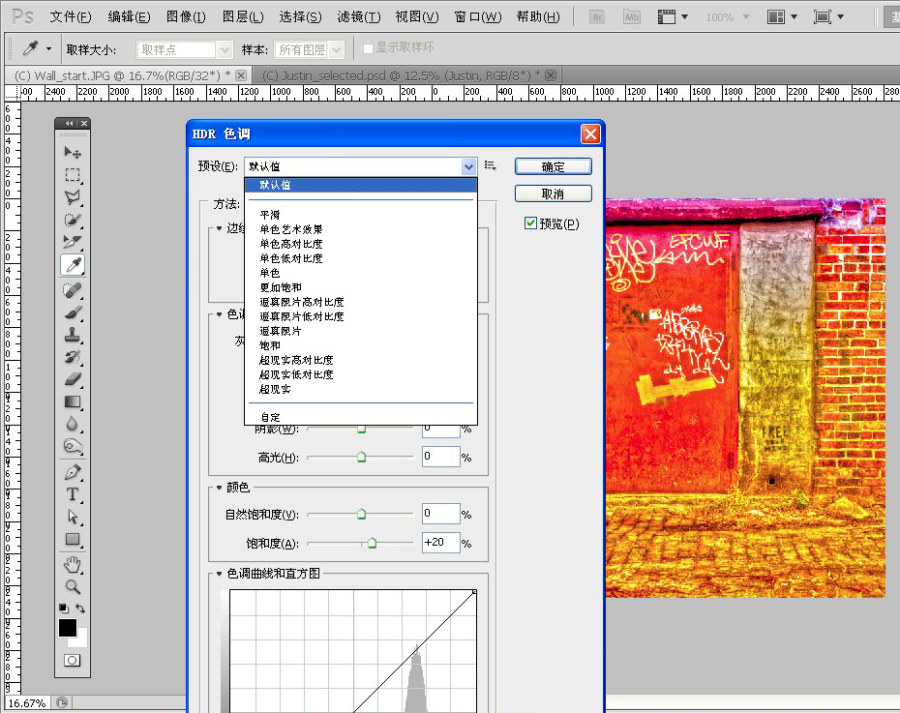Viewport: 900px width, 713px height.
Task: Switch to the Wall_start.JPG document tab
Action: pos(122,75)
